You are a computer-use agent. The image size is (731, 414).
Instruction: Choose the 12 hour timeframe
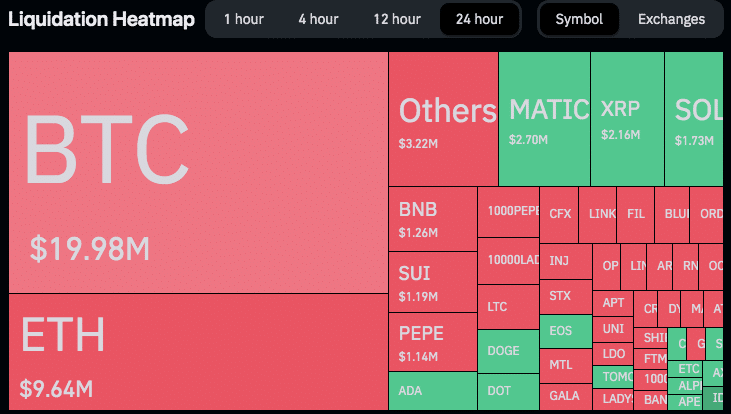click(x=397, y=19)
